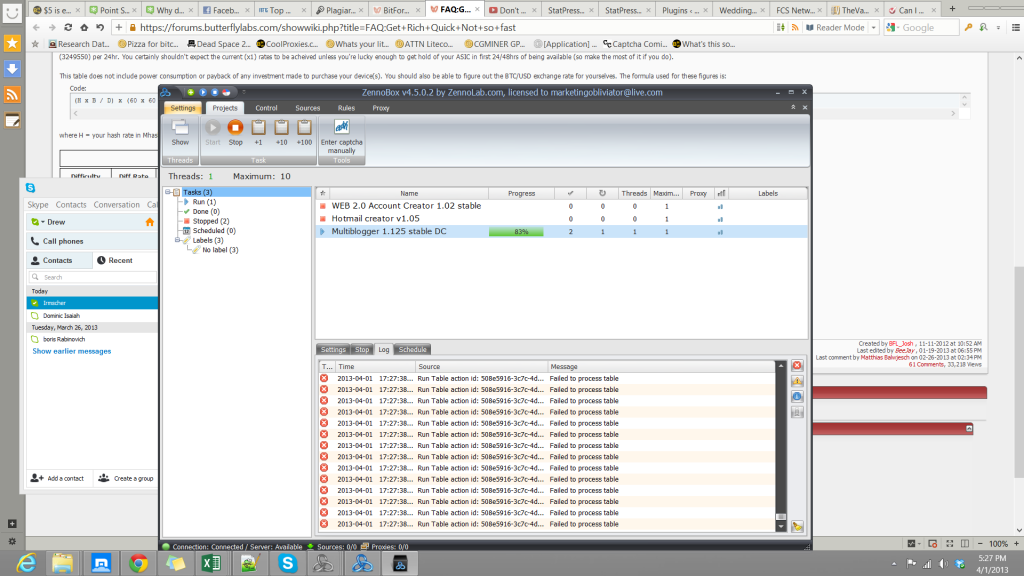
Task: Open Skype Conversation menu
Action: pyautogui.click(x=116, y=204)
